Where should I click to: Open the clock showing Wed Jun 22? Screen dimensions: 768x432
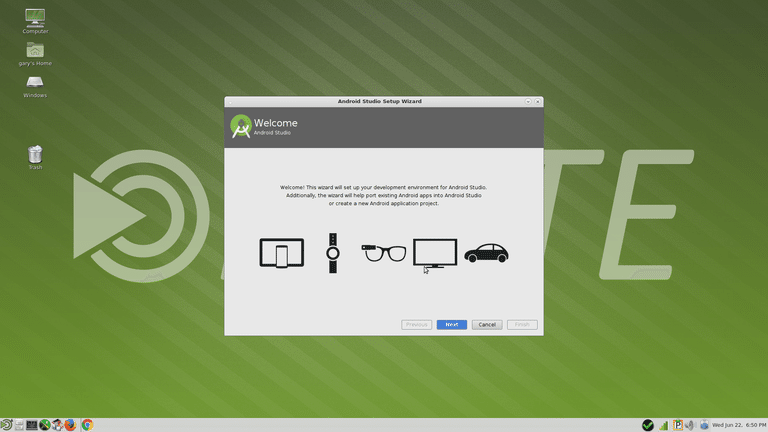coord(739,425)
